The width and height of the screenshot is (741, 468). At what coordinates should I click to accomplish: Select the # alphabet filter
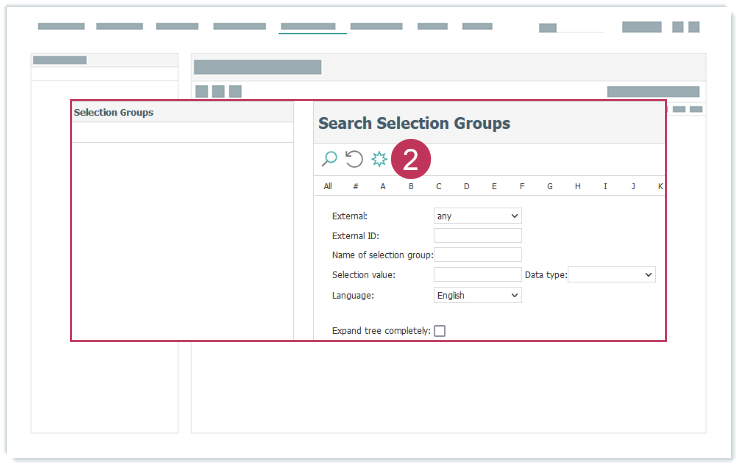pyautogui.click(x=355, y=186)
